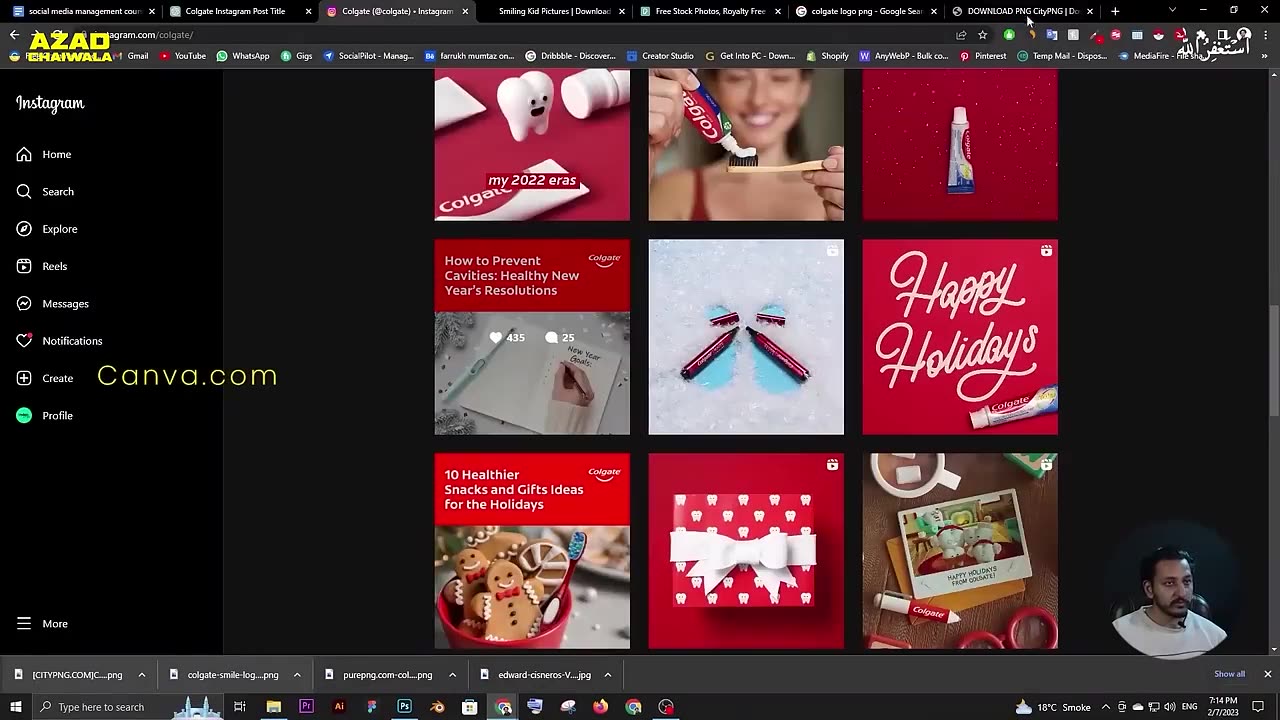Open Creator Studio bookmark

pyautogui.click(x=661, y=56)
